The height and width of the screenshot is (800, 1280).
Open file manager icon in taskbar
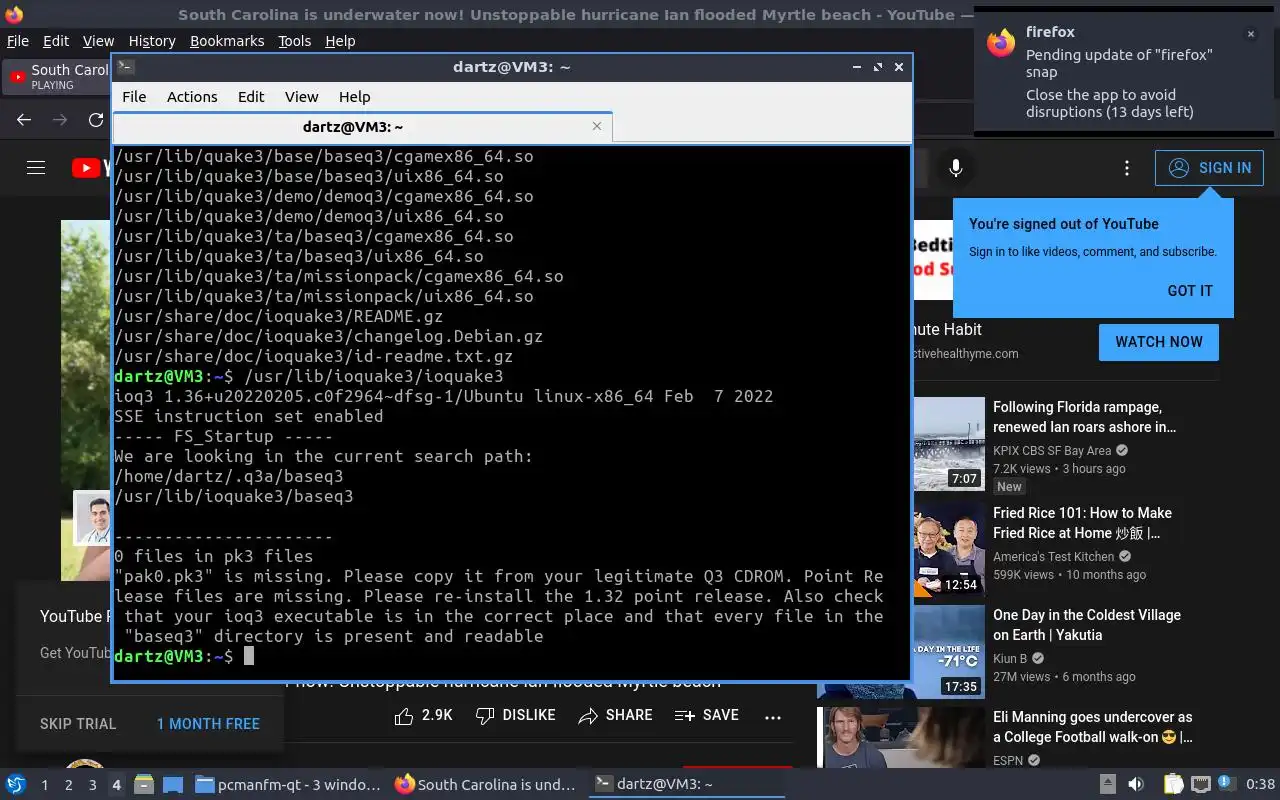143,784
